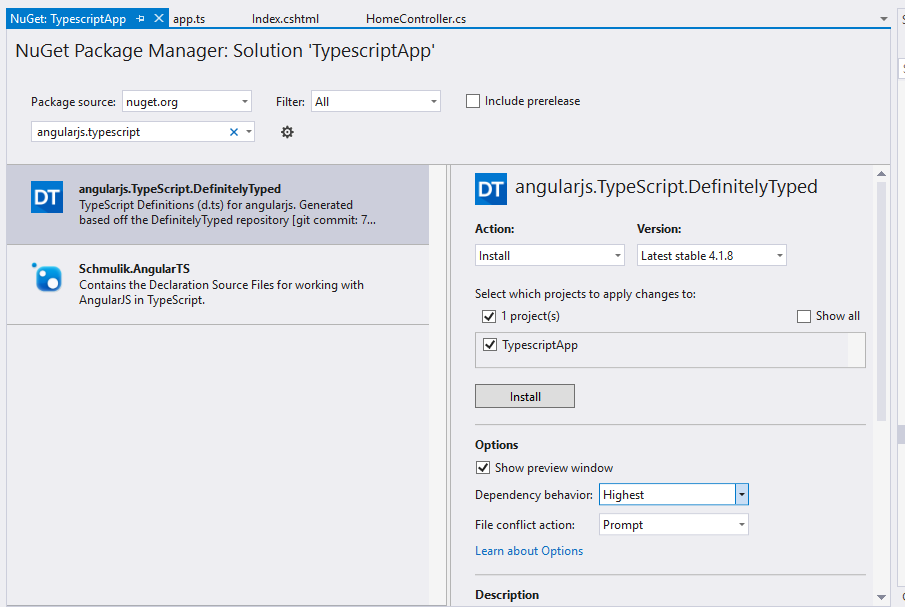Toggle the Show all checkbox
905x607 pixels.
point(804,316)
